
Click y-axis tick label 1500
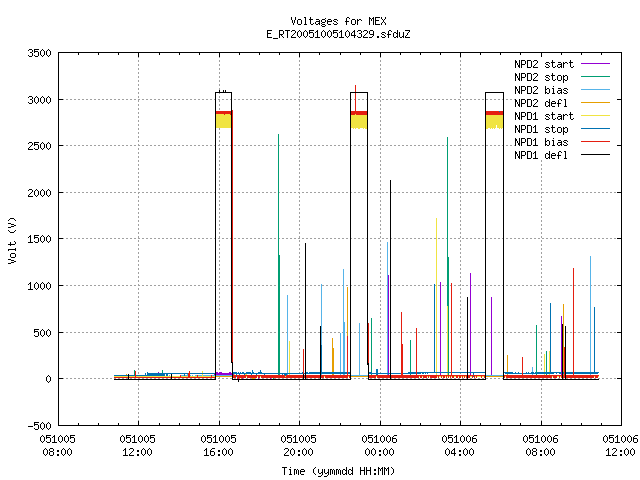pyautogui.click(x=39, y=239)
